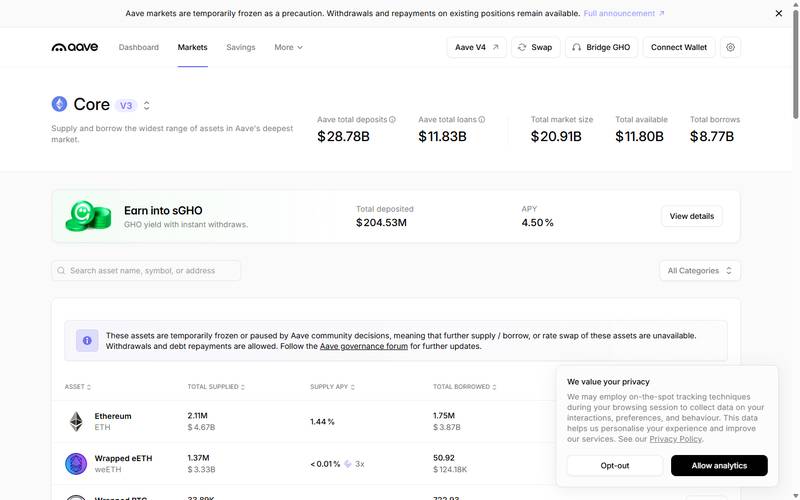Click the info icon next to Aave total loans

pos(482,119)
